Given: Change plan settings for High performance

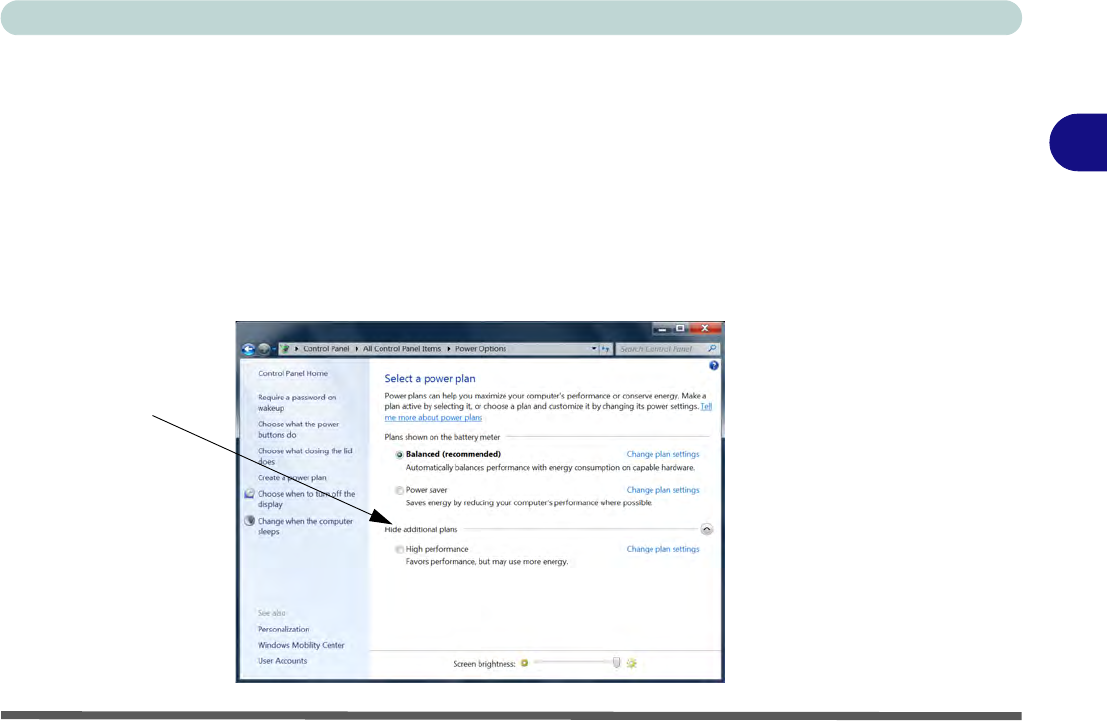Looking at the screenshot, I should point(663,549).
